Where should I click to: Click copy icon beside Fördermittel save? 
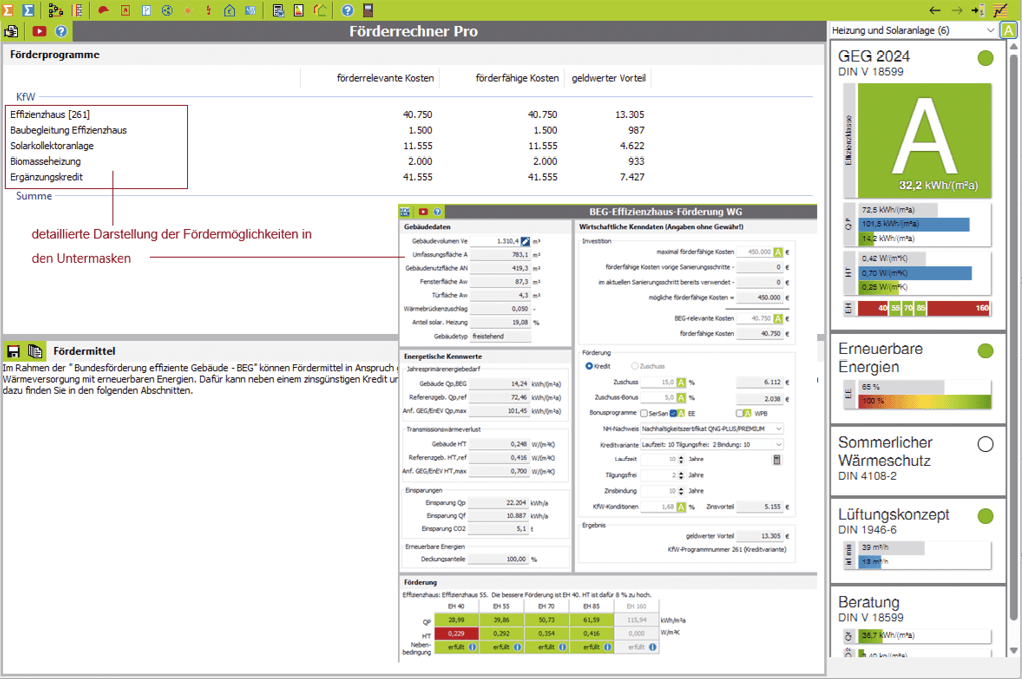click(35, 351)
